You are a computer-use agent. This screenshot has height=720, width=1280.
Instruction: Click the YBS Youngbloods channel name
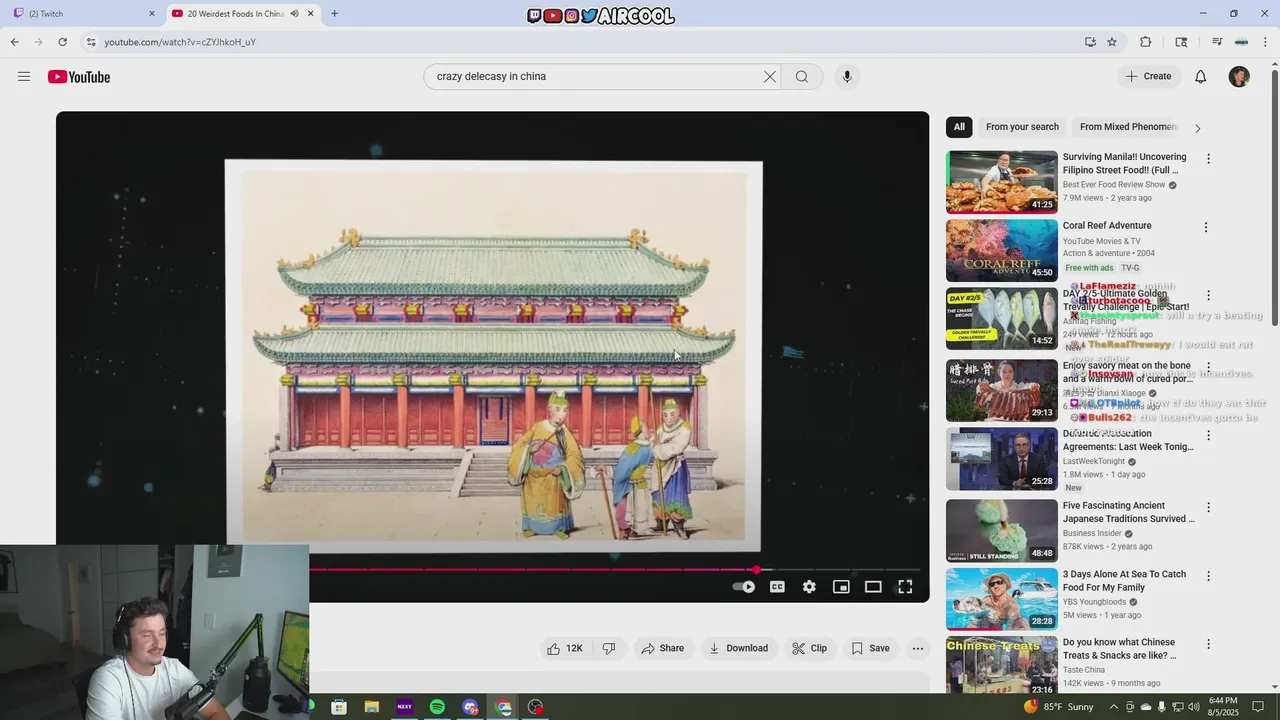point(1094,602)
